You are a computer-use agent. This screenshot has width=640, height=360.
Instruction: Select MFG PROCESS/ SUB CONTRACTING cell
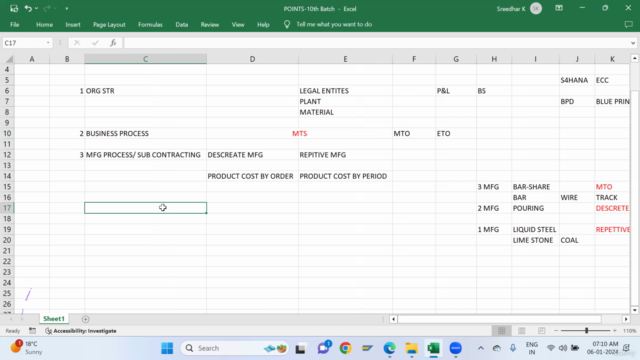tap(145, 155)
